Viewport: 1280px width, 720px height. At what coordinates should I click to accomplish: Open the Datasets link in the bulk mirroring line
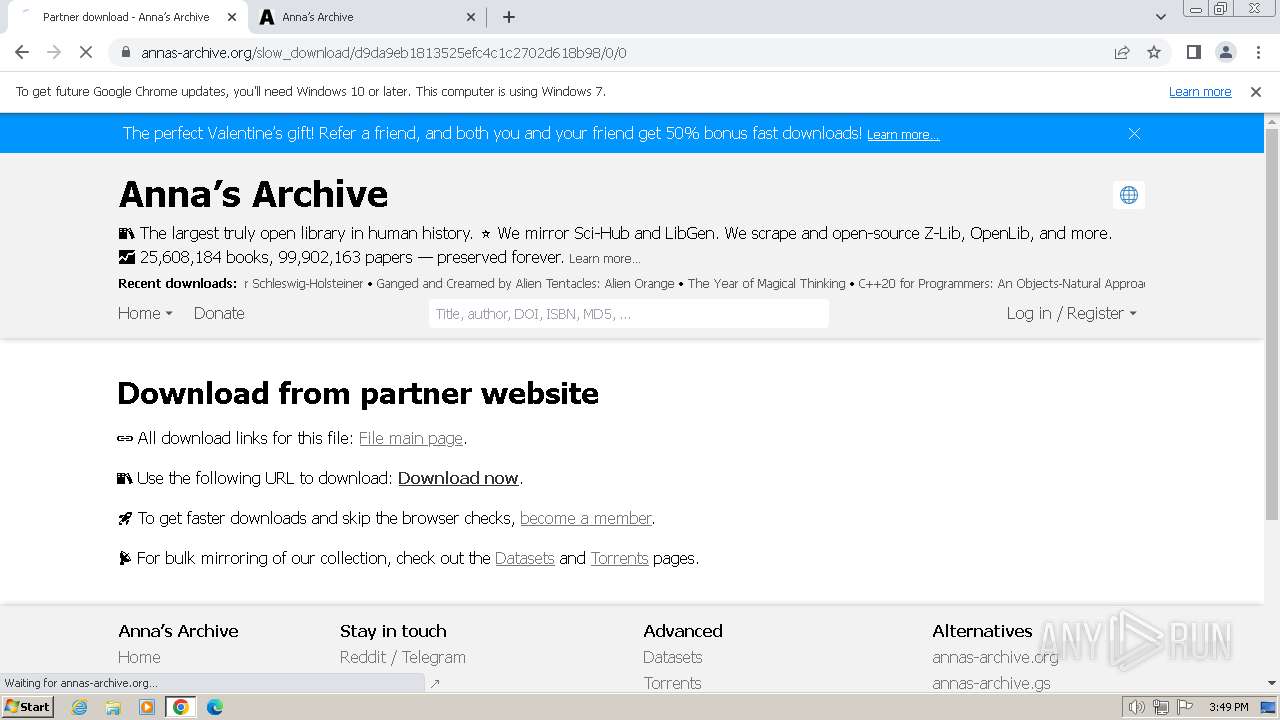point(524,558)
